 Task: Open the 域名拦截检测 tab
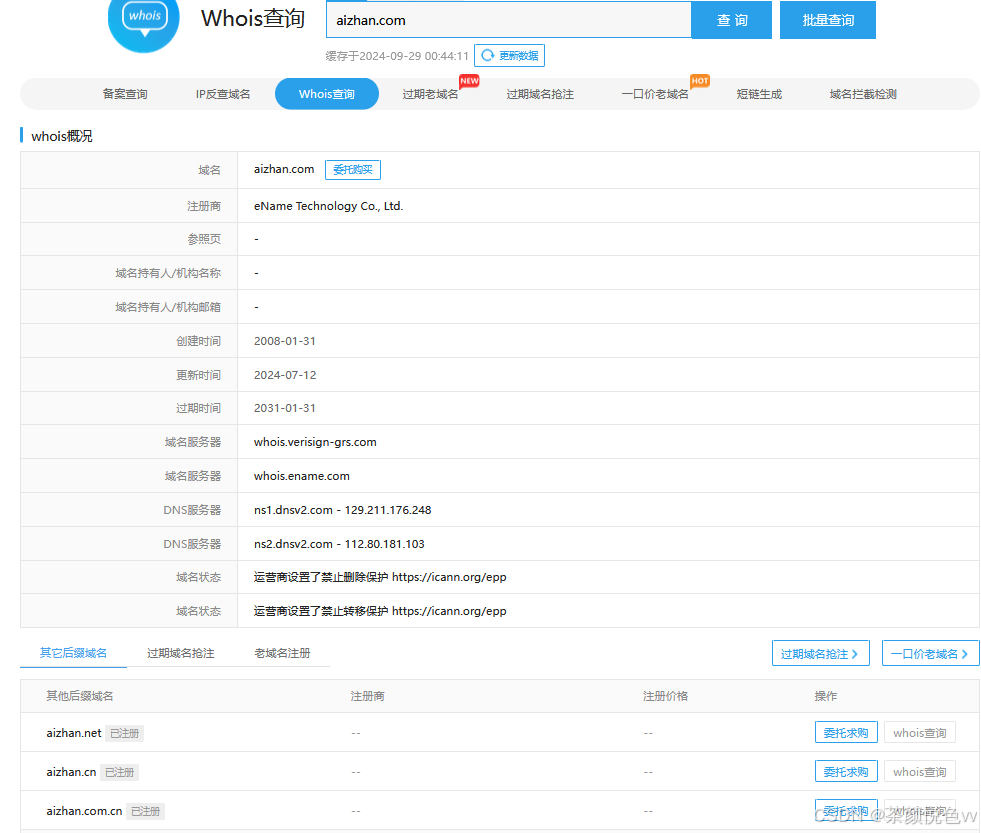[863, 94]
